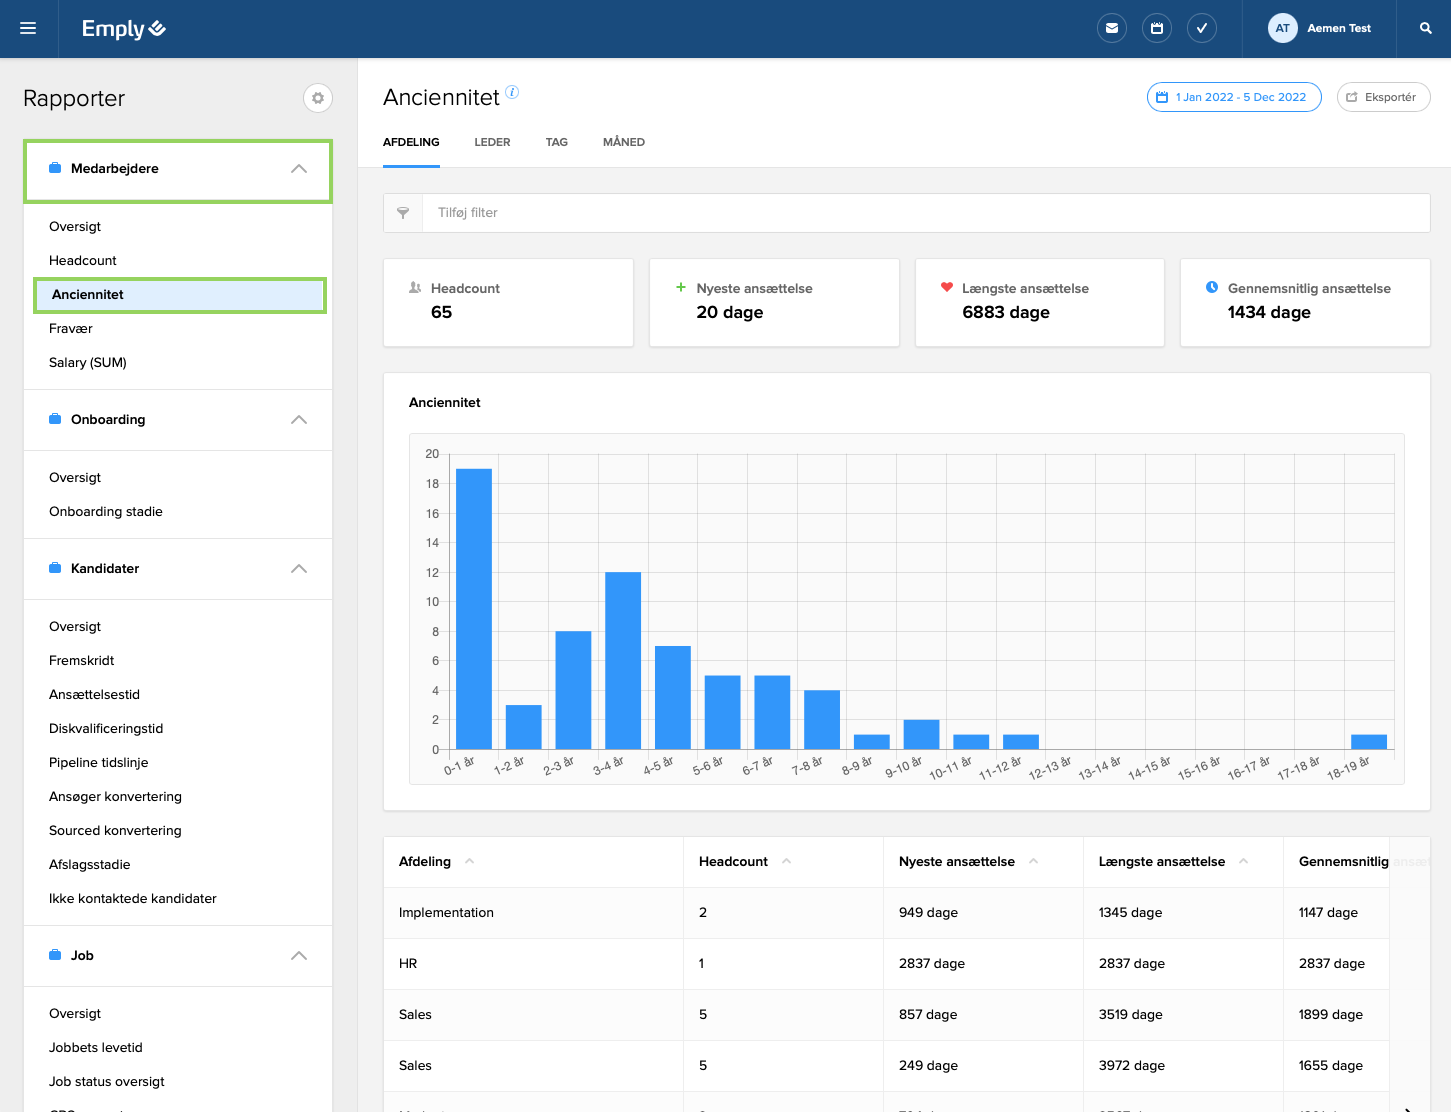This screenshot has width=1451, height=1112.
Task: Switch to the LEDER tab
Action: tap(492, 142)
